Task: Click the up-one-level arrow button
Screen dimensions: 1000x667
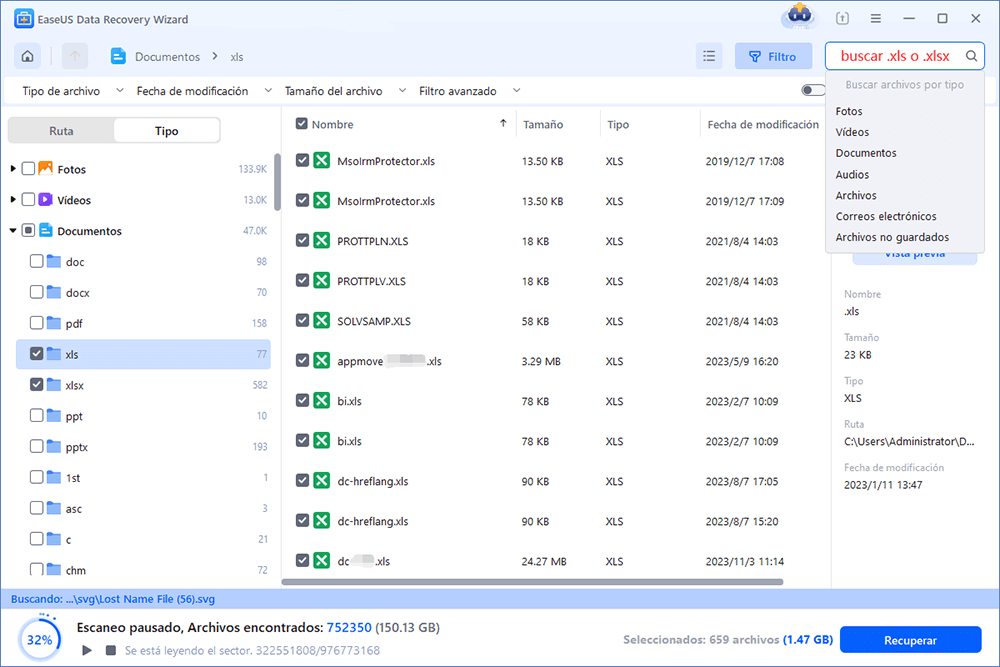Action: tap(75, 57)
